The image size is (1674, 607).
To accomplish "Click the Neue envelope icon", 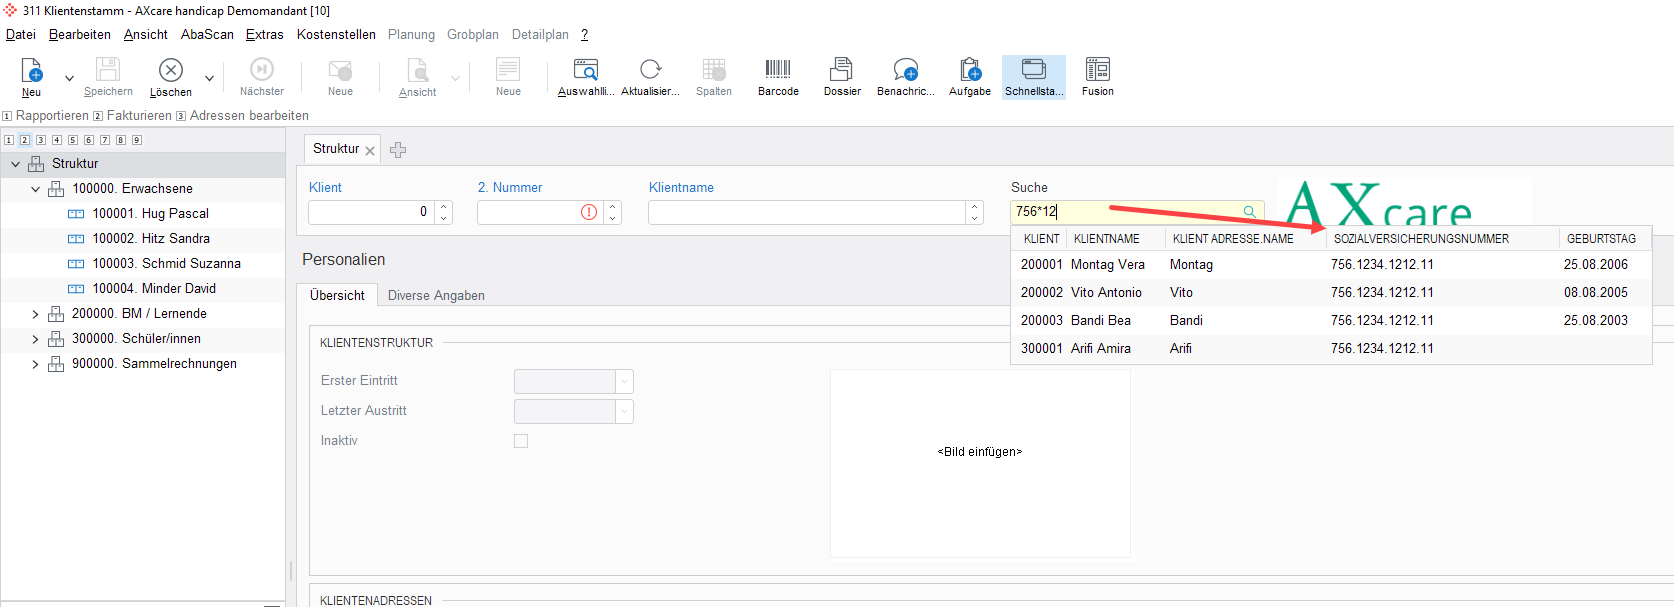I will [x=340, y=70].
